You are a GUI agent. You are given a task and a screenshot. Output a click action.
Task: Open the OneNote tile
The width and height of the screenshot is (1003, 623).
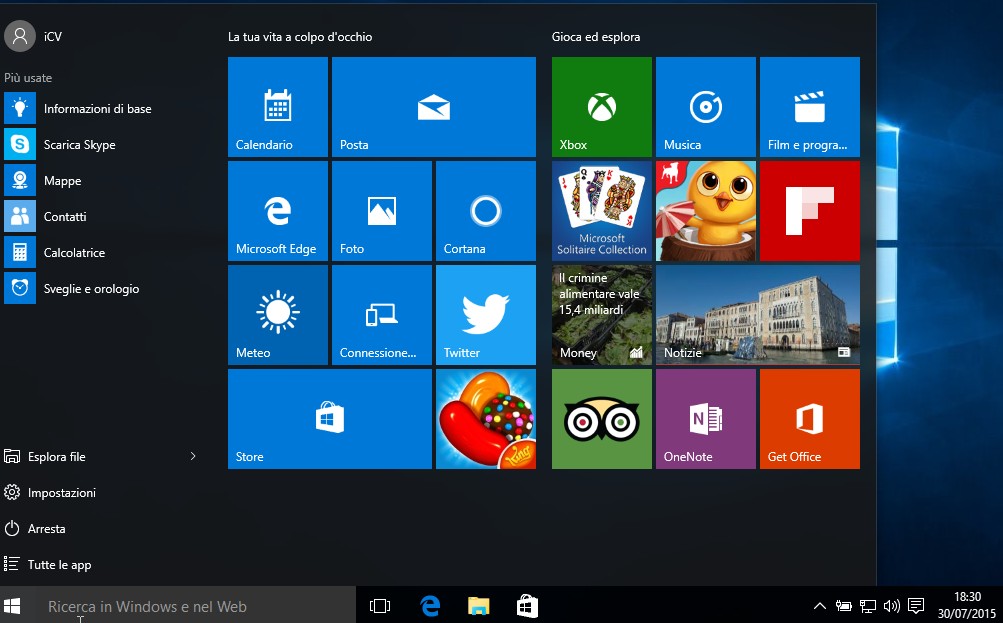[x=706, y=419]
